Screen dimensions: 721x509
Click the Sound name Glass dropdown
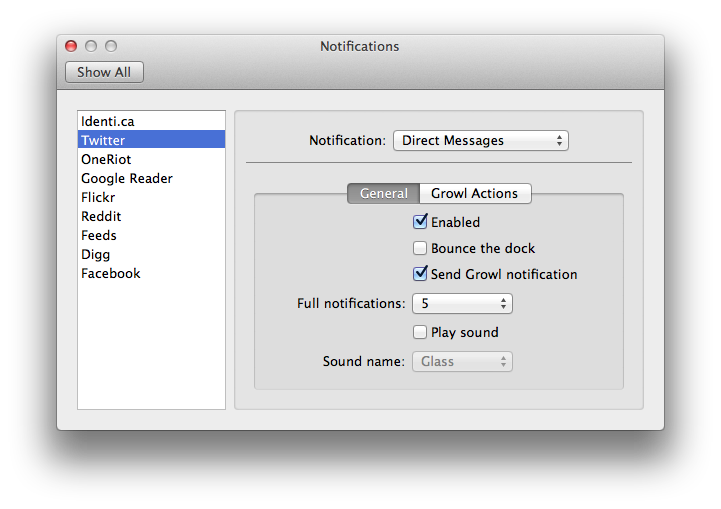point(462,361)
